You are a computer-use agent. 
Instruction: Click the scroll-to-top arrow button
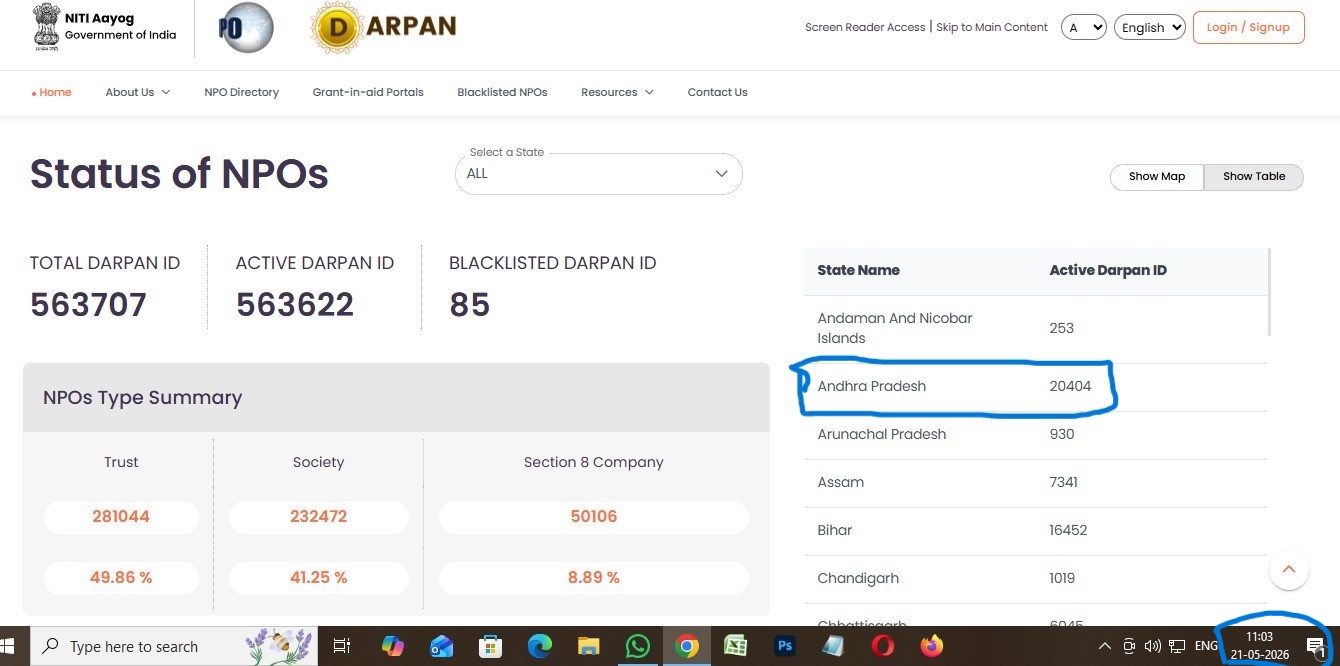tap(1288, 570)
